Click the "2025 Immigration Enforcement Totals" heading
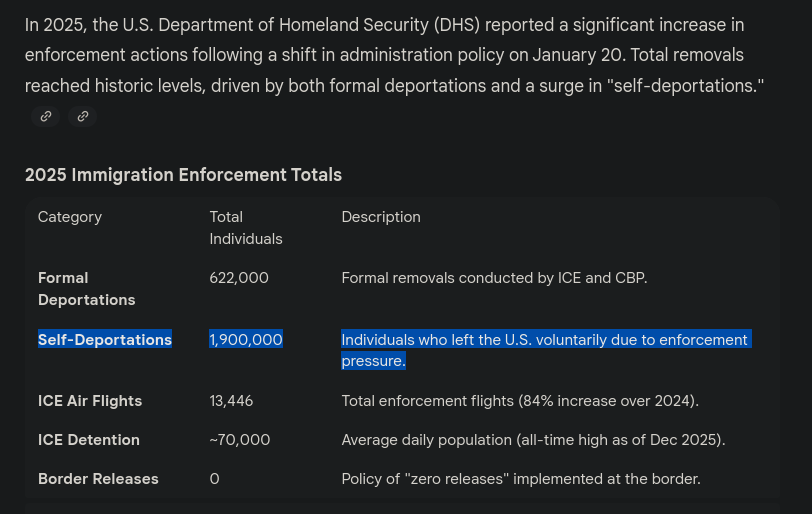Viewport: 812px width, 514px height. point(183,175)
